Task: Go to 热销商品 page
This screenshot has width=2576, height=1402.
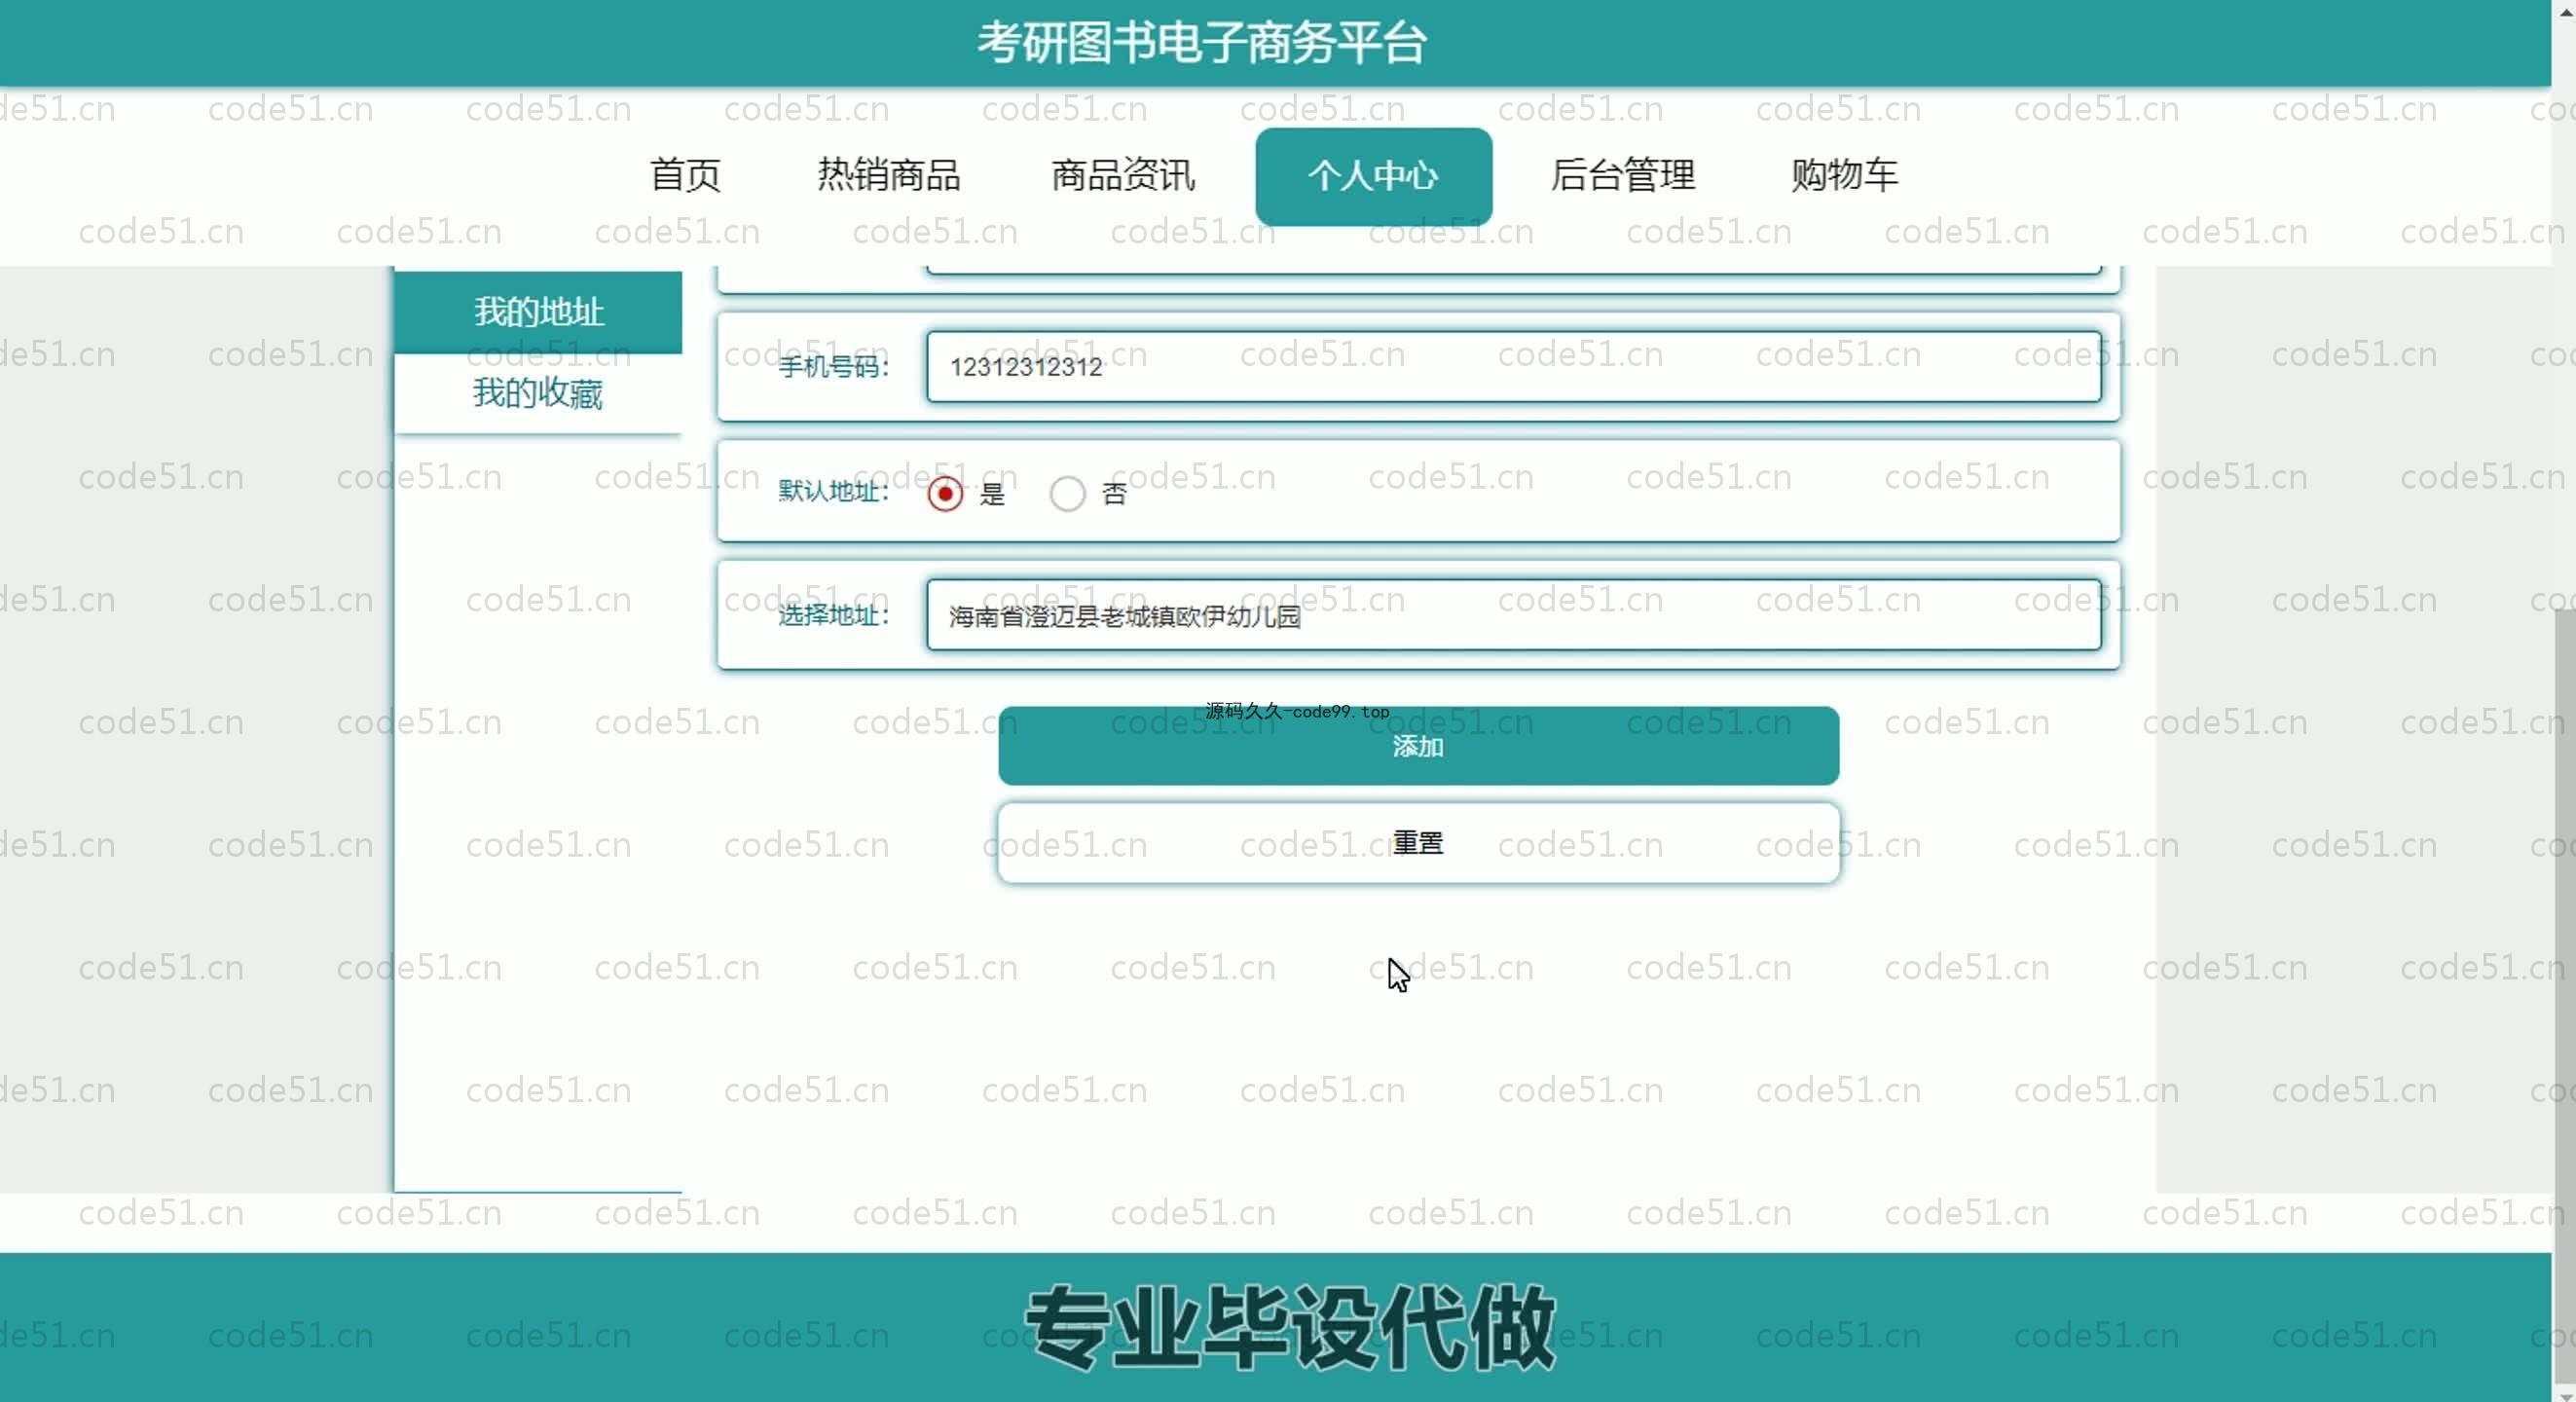Action: tap(888, 175)
